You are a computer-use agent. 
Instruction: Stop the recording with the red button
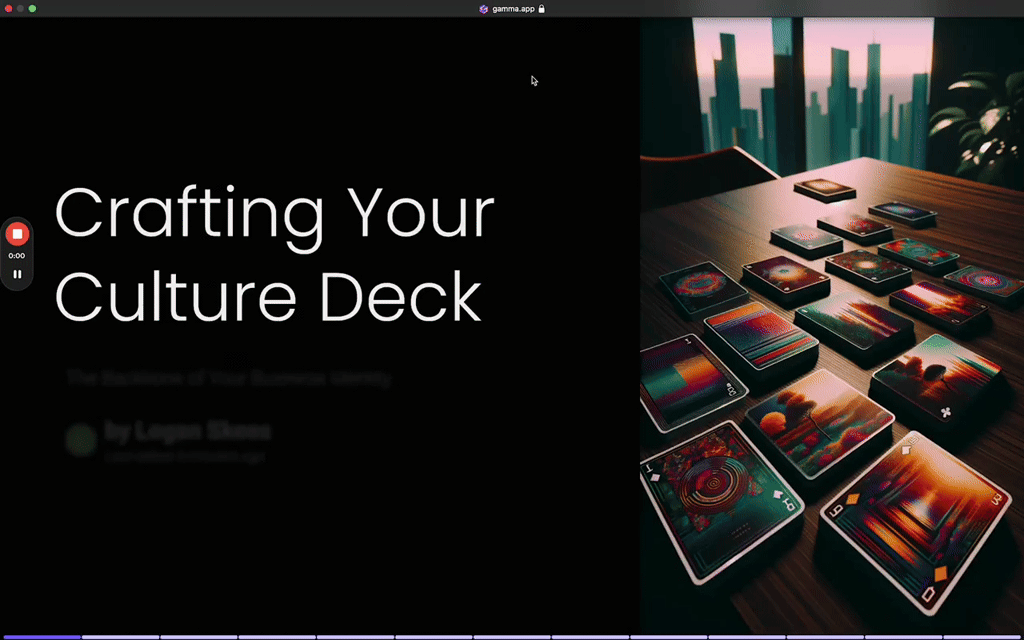pyautogui.click(x=17, y=234)
